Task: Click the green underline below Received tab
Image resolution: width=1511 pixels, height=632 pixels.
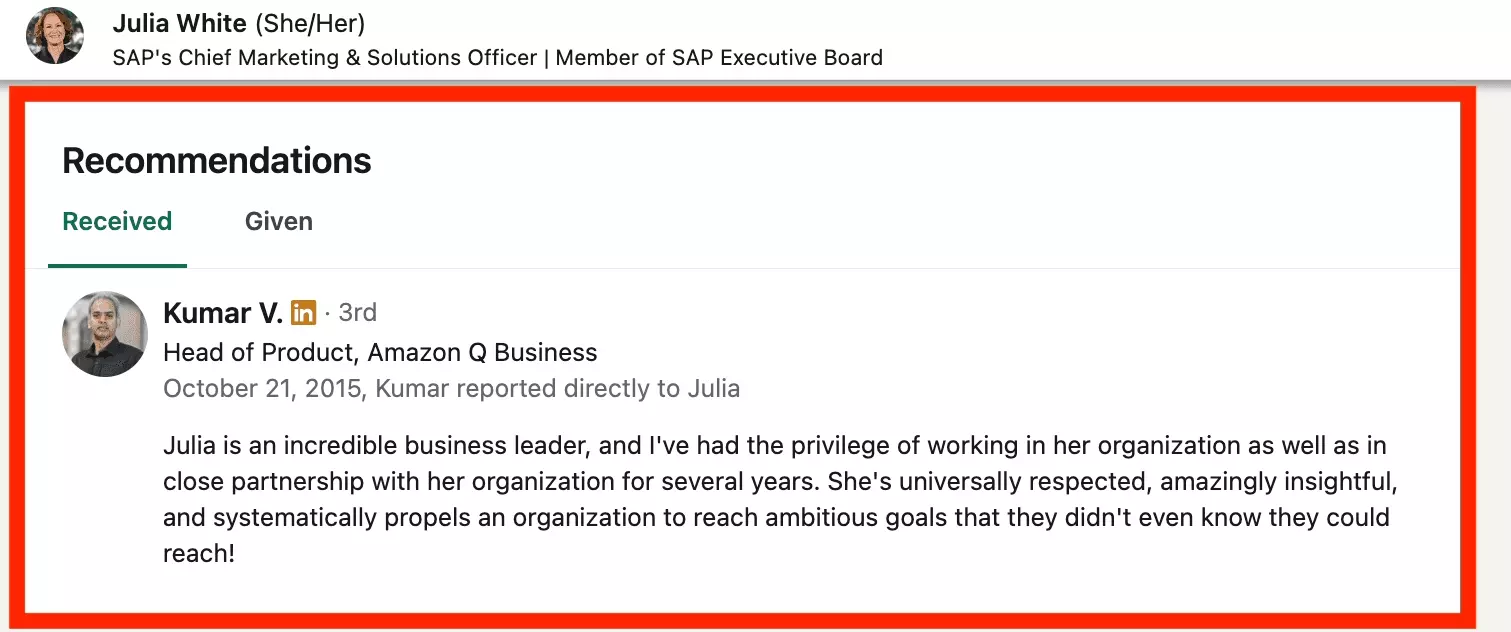Action: [x=117, y=266]
